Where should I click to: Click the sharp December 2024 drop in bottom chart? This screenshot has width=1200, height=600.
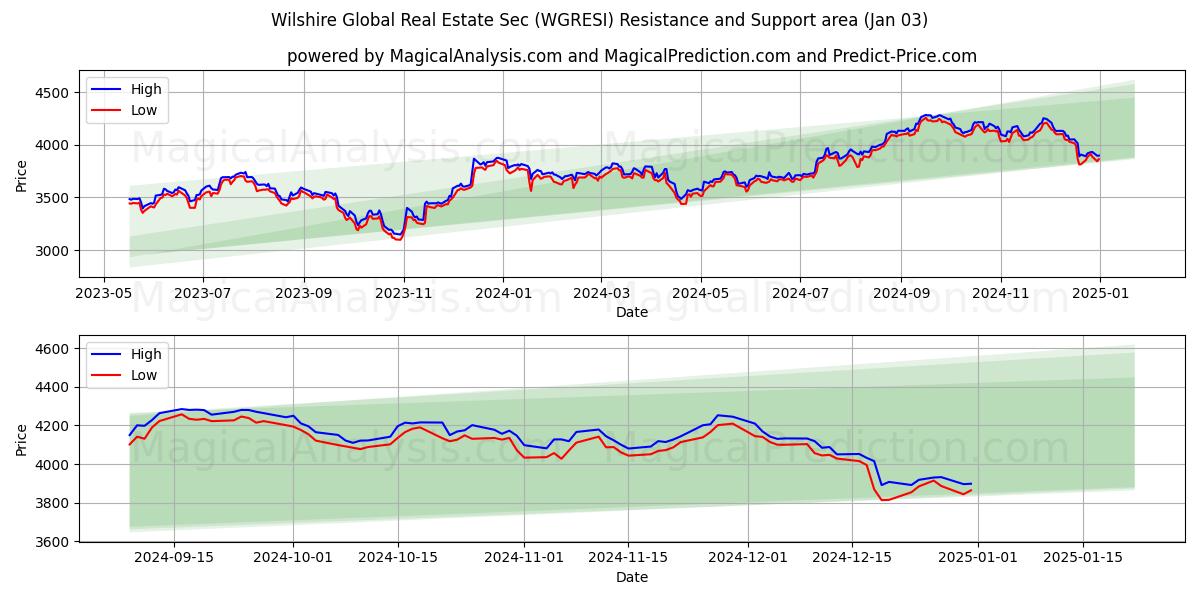coord(878,478)
